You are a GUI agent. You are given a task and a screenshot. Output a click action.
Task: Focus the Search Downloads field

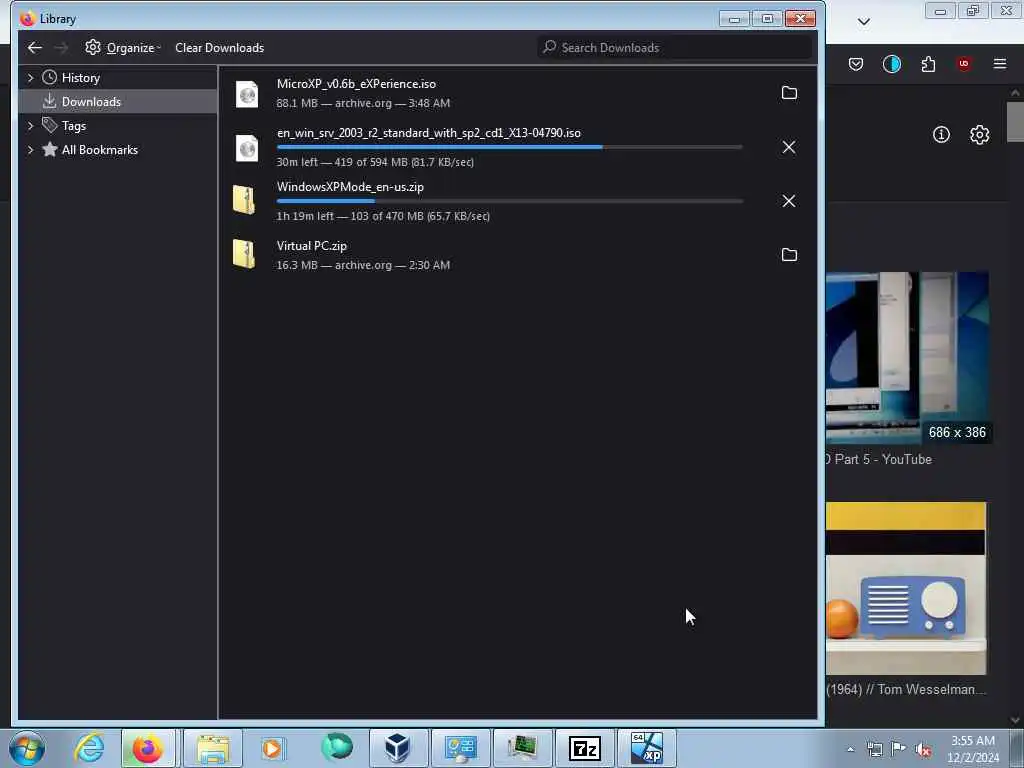pyautogui.click(x=675, y=48)
